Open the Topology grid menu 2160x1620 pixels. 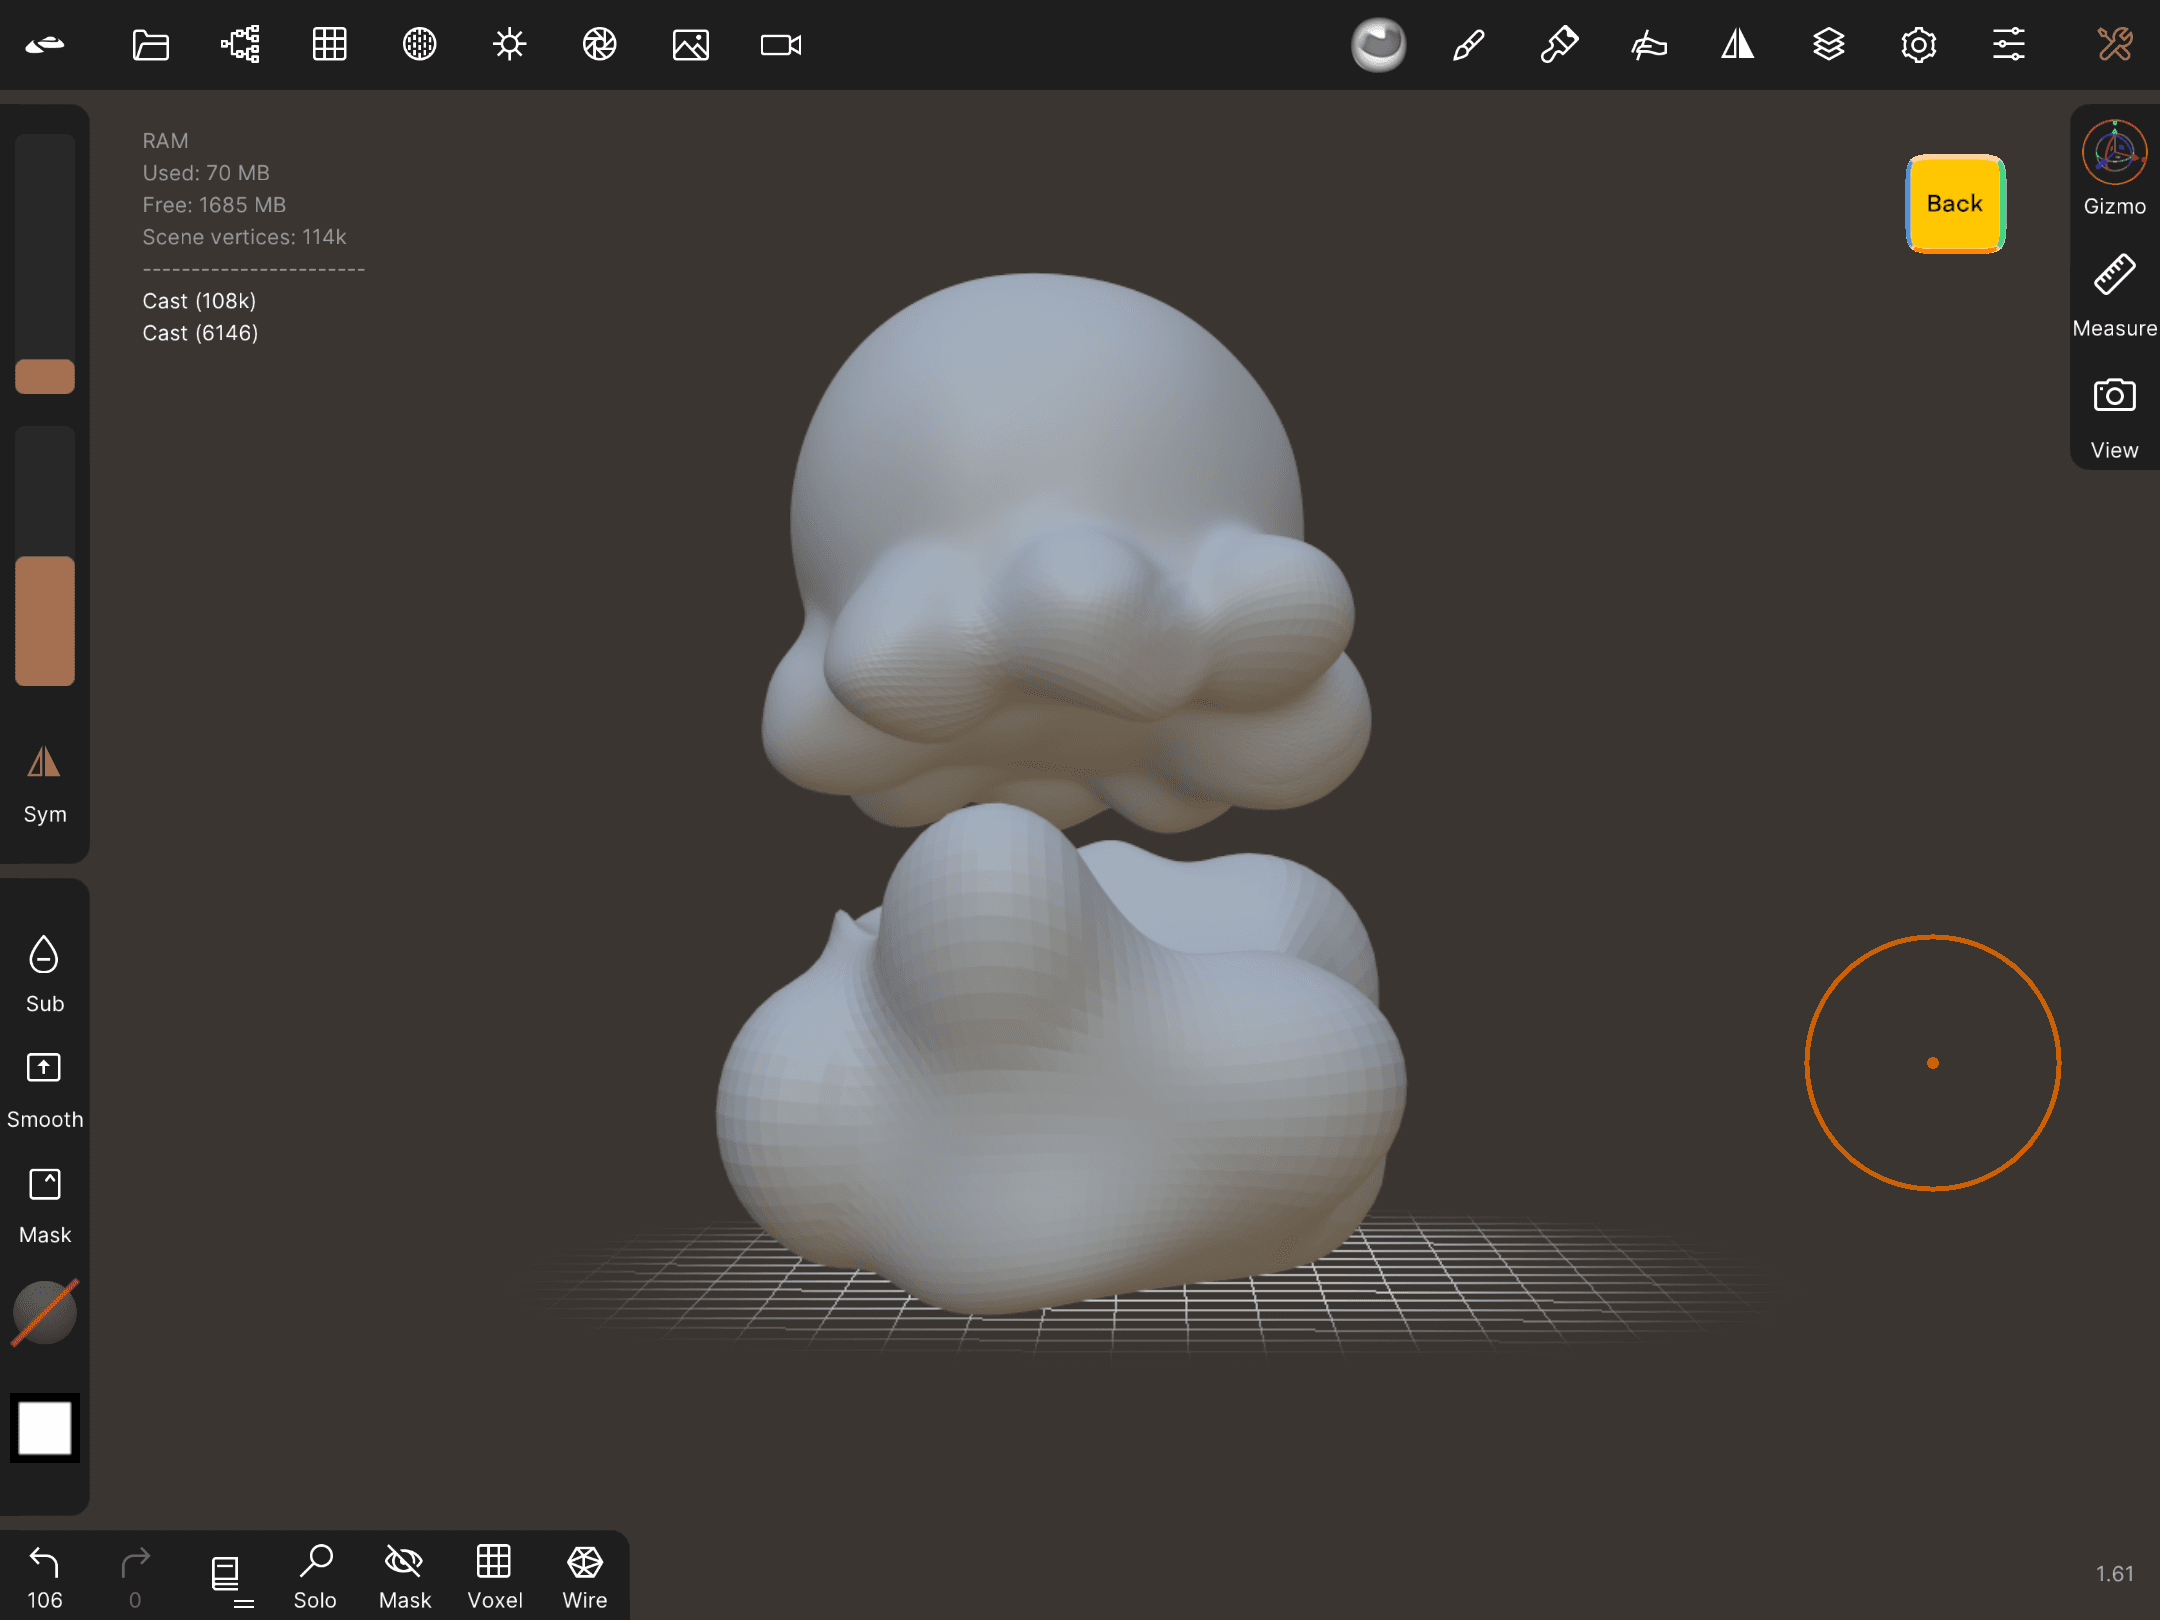click(329, 45)
